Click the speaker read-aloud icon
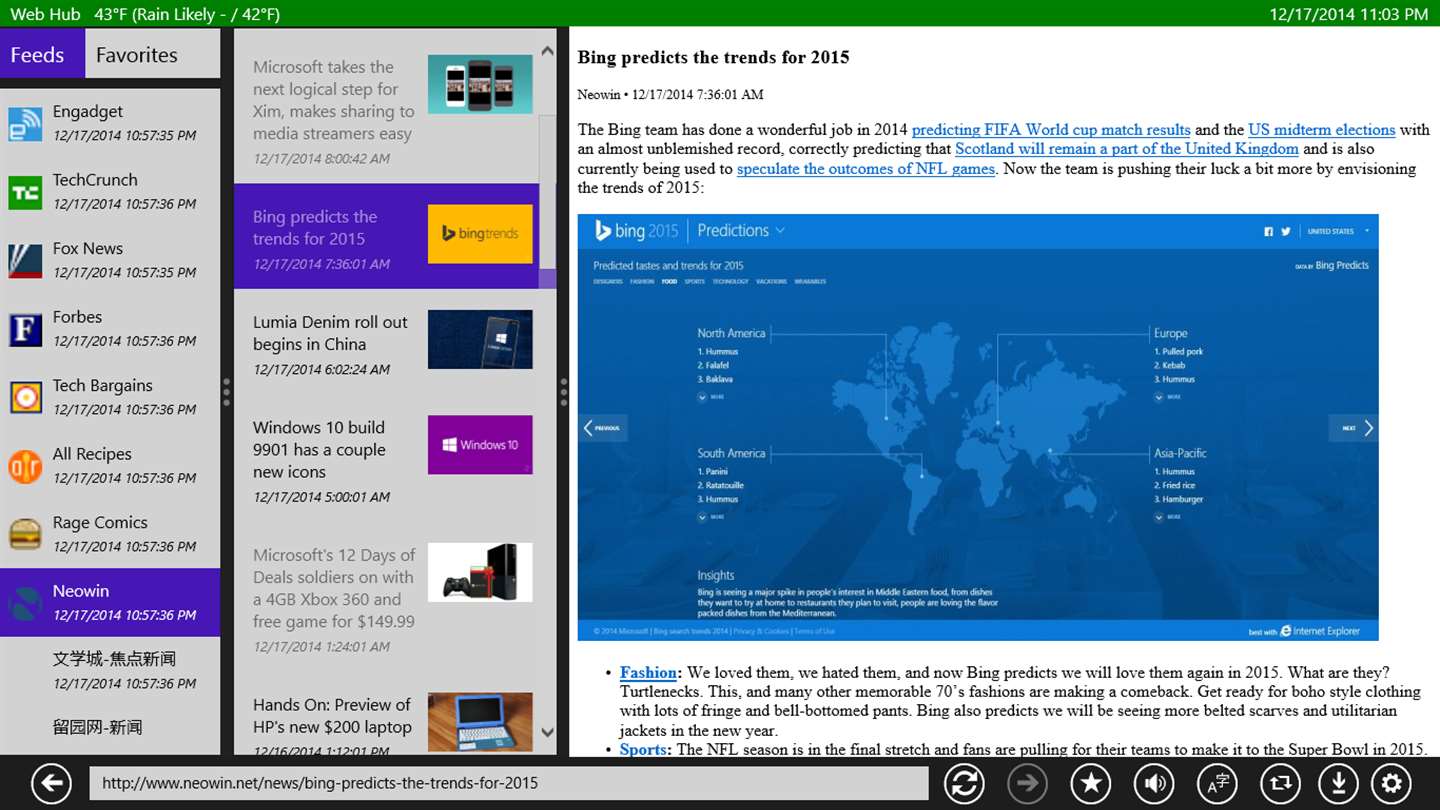 1154,783
